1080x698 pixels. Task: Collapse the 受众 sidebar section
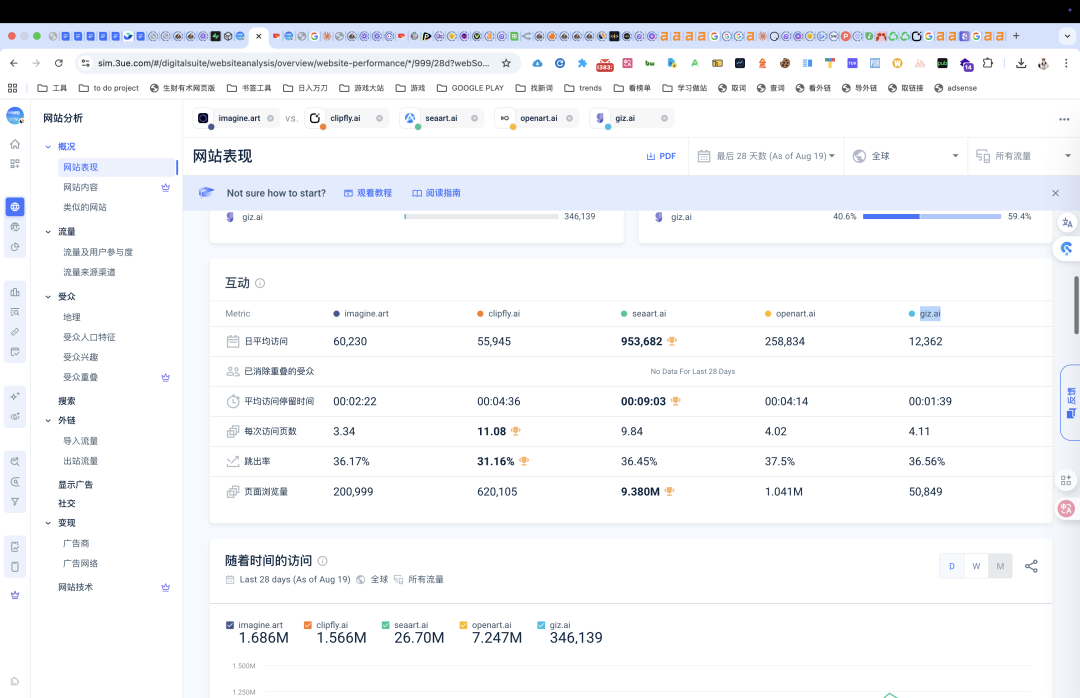pyautogui.click(x=48, y=297)
